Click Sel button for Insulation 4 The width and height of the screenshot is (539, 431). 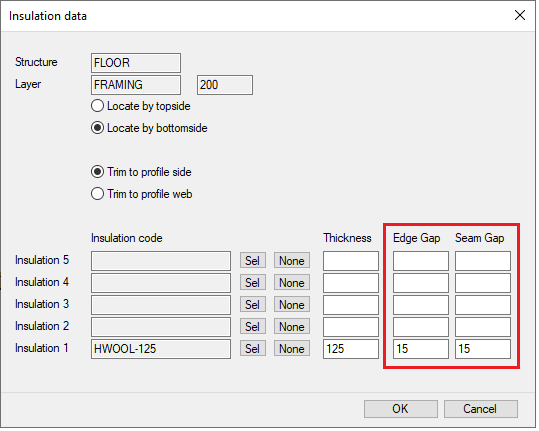point(253,283)
